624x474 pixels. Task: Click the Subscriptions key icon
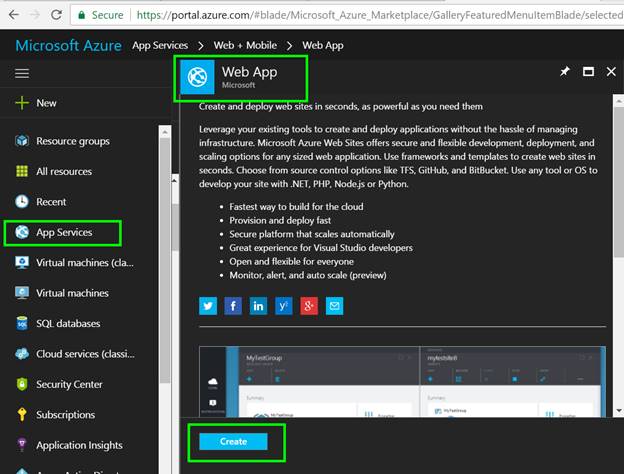pos(22,414)
